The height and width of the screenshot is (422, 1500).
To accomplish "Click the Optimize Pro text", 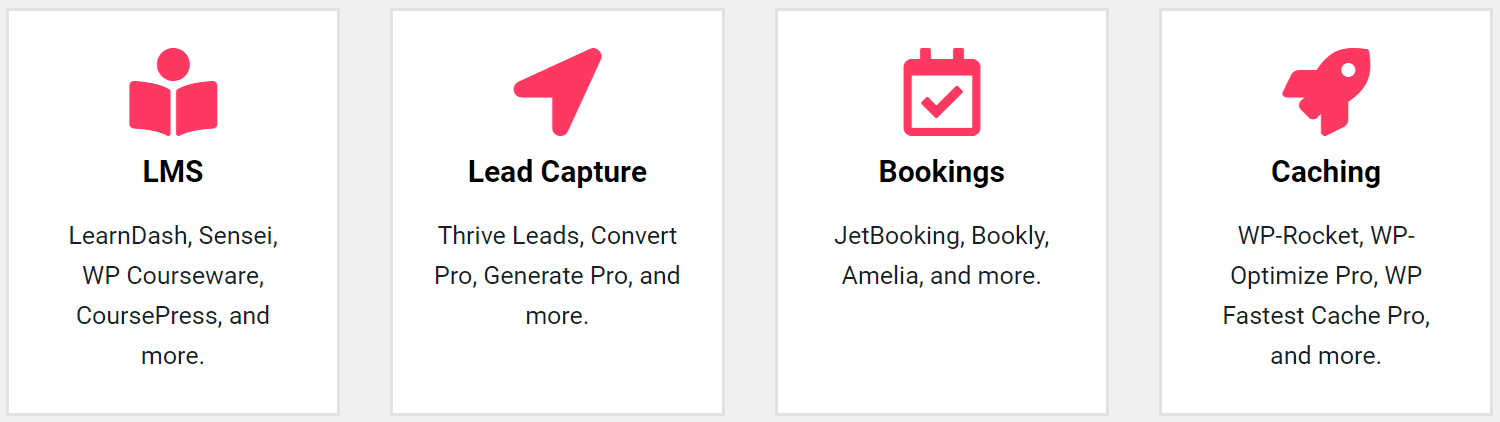I will click(x=1299, y=276).
